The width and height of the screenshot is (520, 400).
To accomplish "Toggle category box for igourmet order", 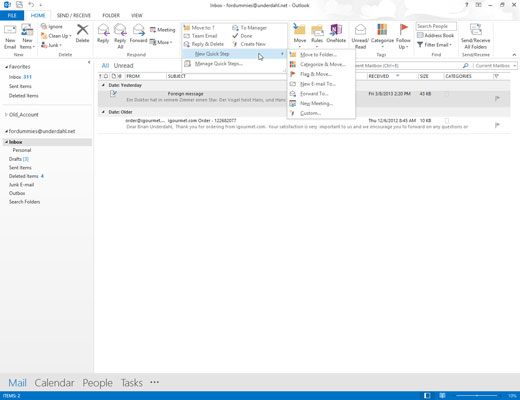I will [x=447, y=121].
